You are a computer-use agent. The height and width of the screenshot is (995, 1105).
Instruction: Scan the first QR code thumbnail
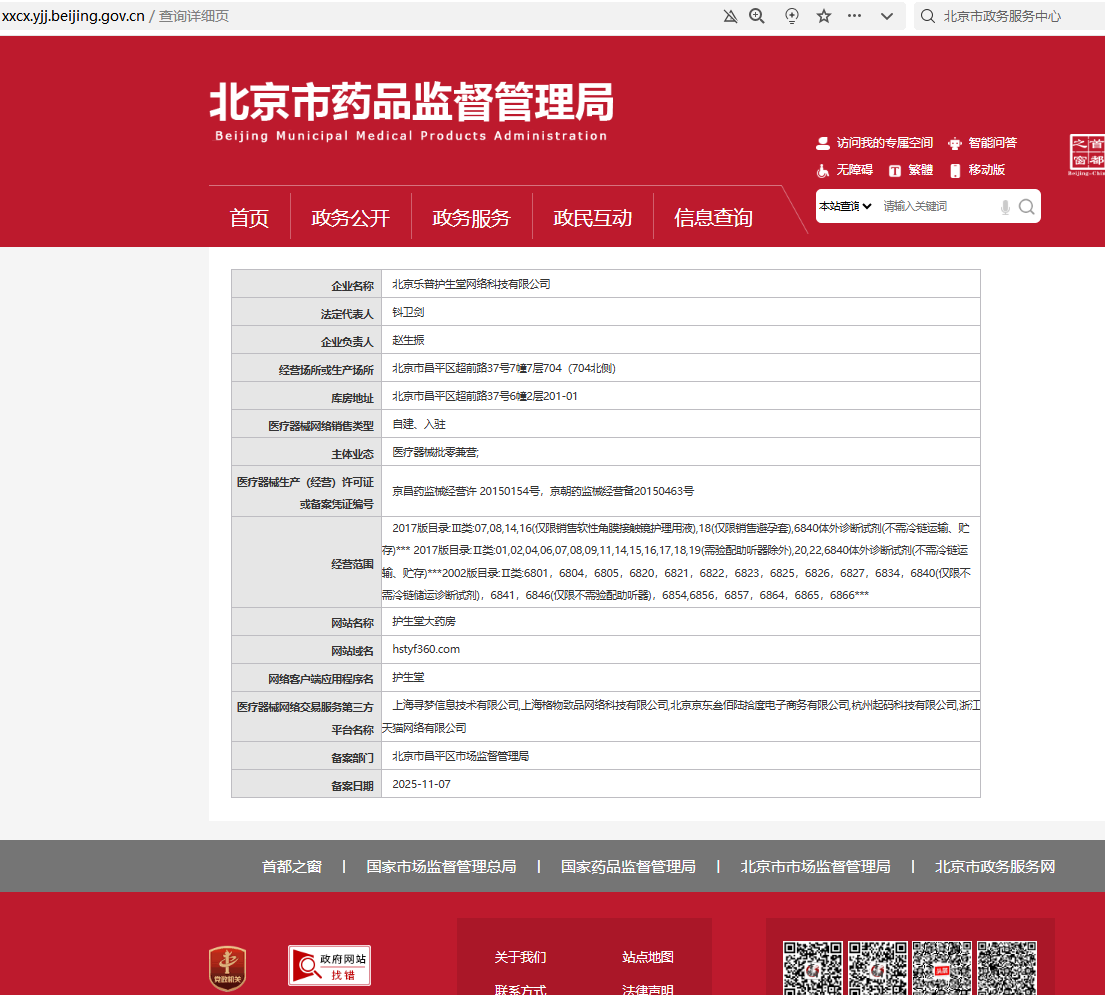click(814, 969)
